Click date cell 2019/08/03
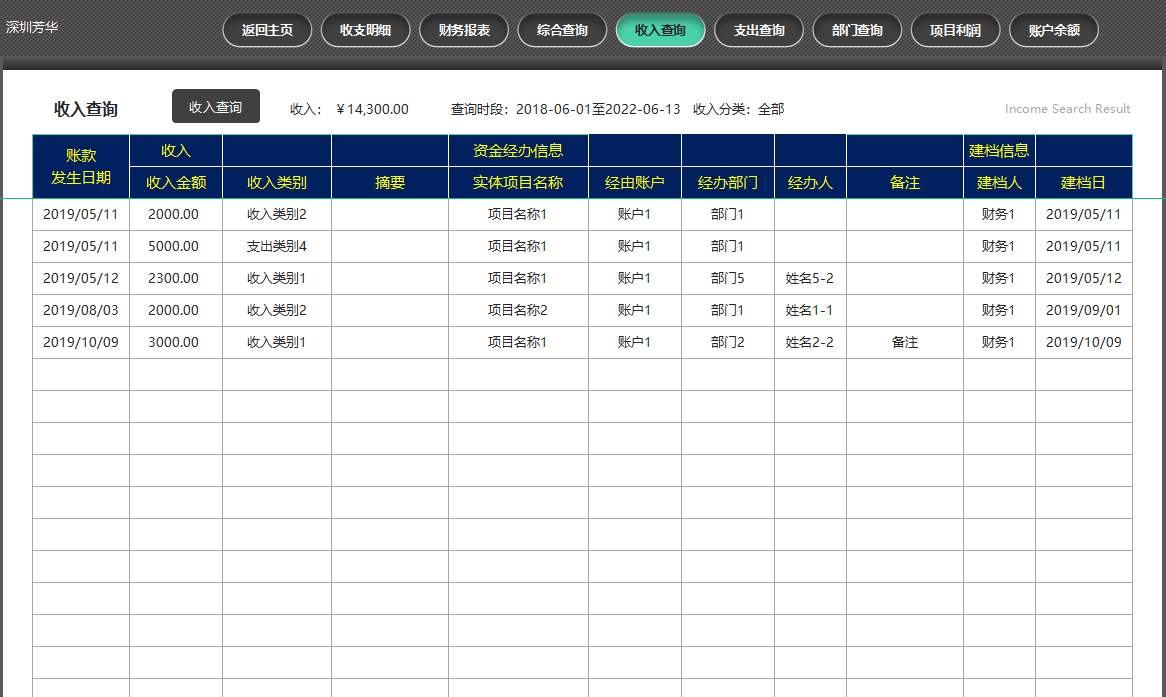This screenshot has width=1166, height=697. (x=81, y=310)
